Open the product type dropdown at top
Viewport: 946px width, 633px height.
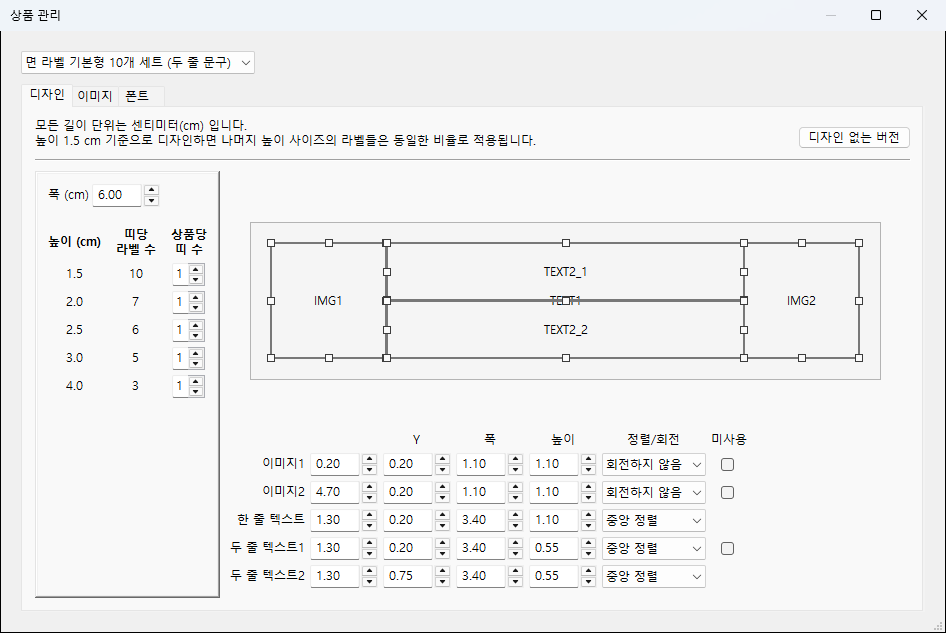138,62
